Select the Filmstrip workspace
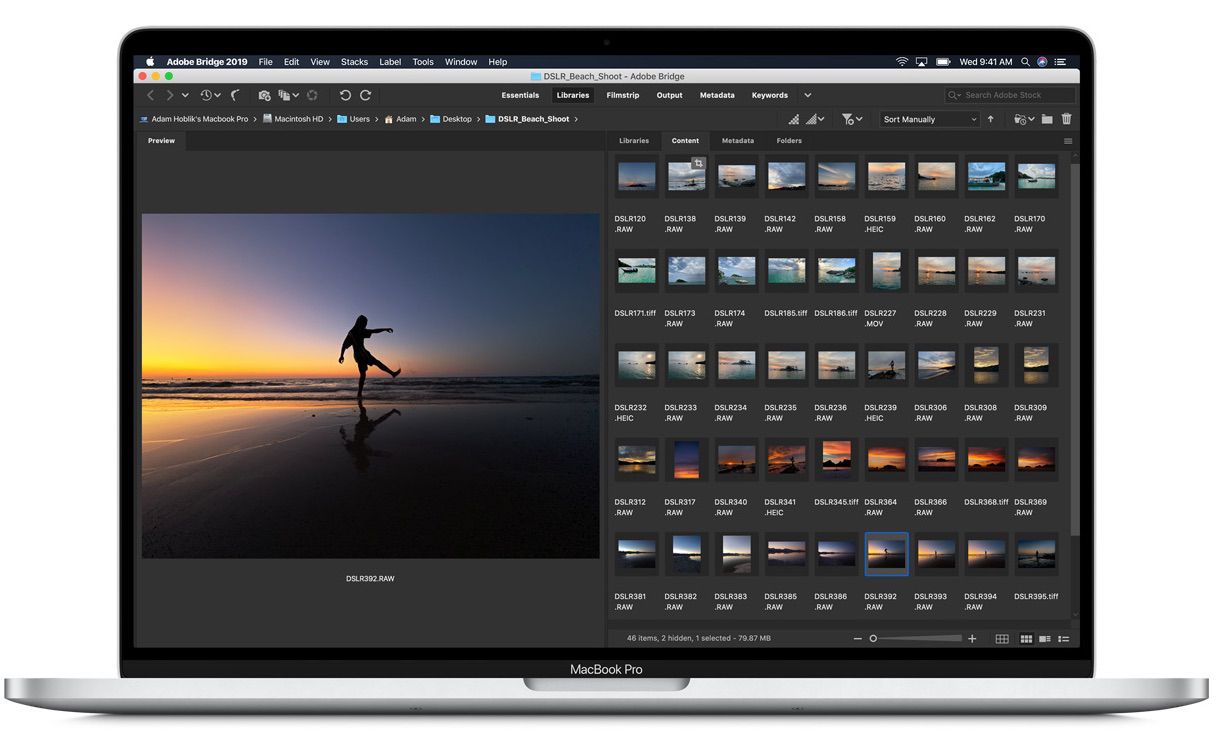Screen dimensions: 1217x745 tap(622, 95)
